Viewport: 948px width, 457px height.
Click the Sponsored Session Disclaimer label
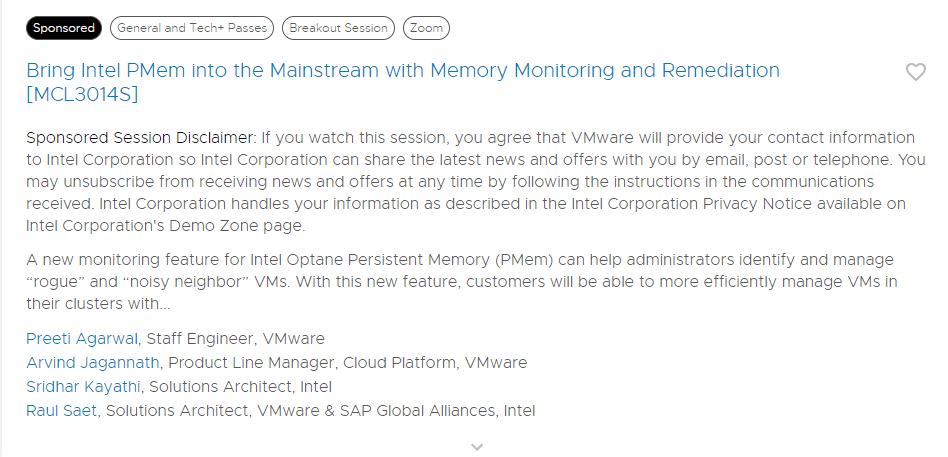141,137
